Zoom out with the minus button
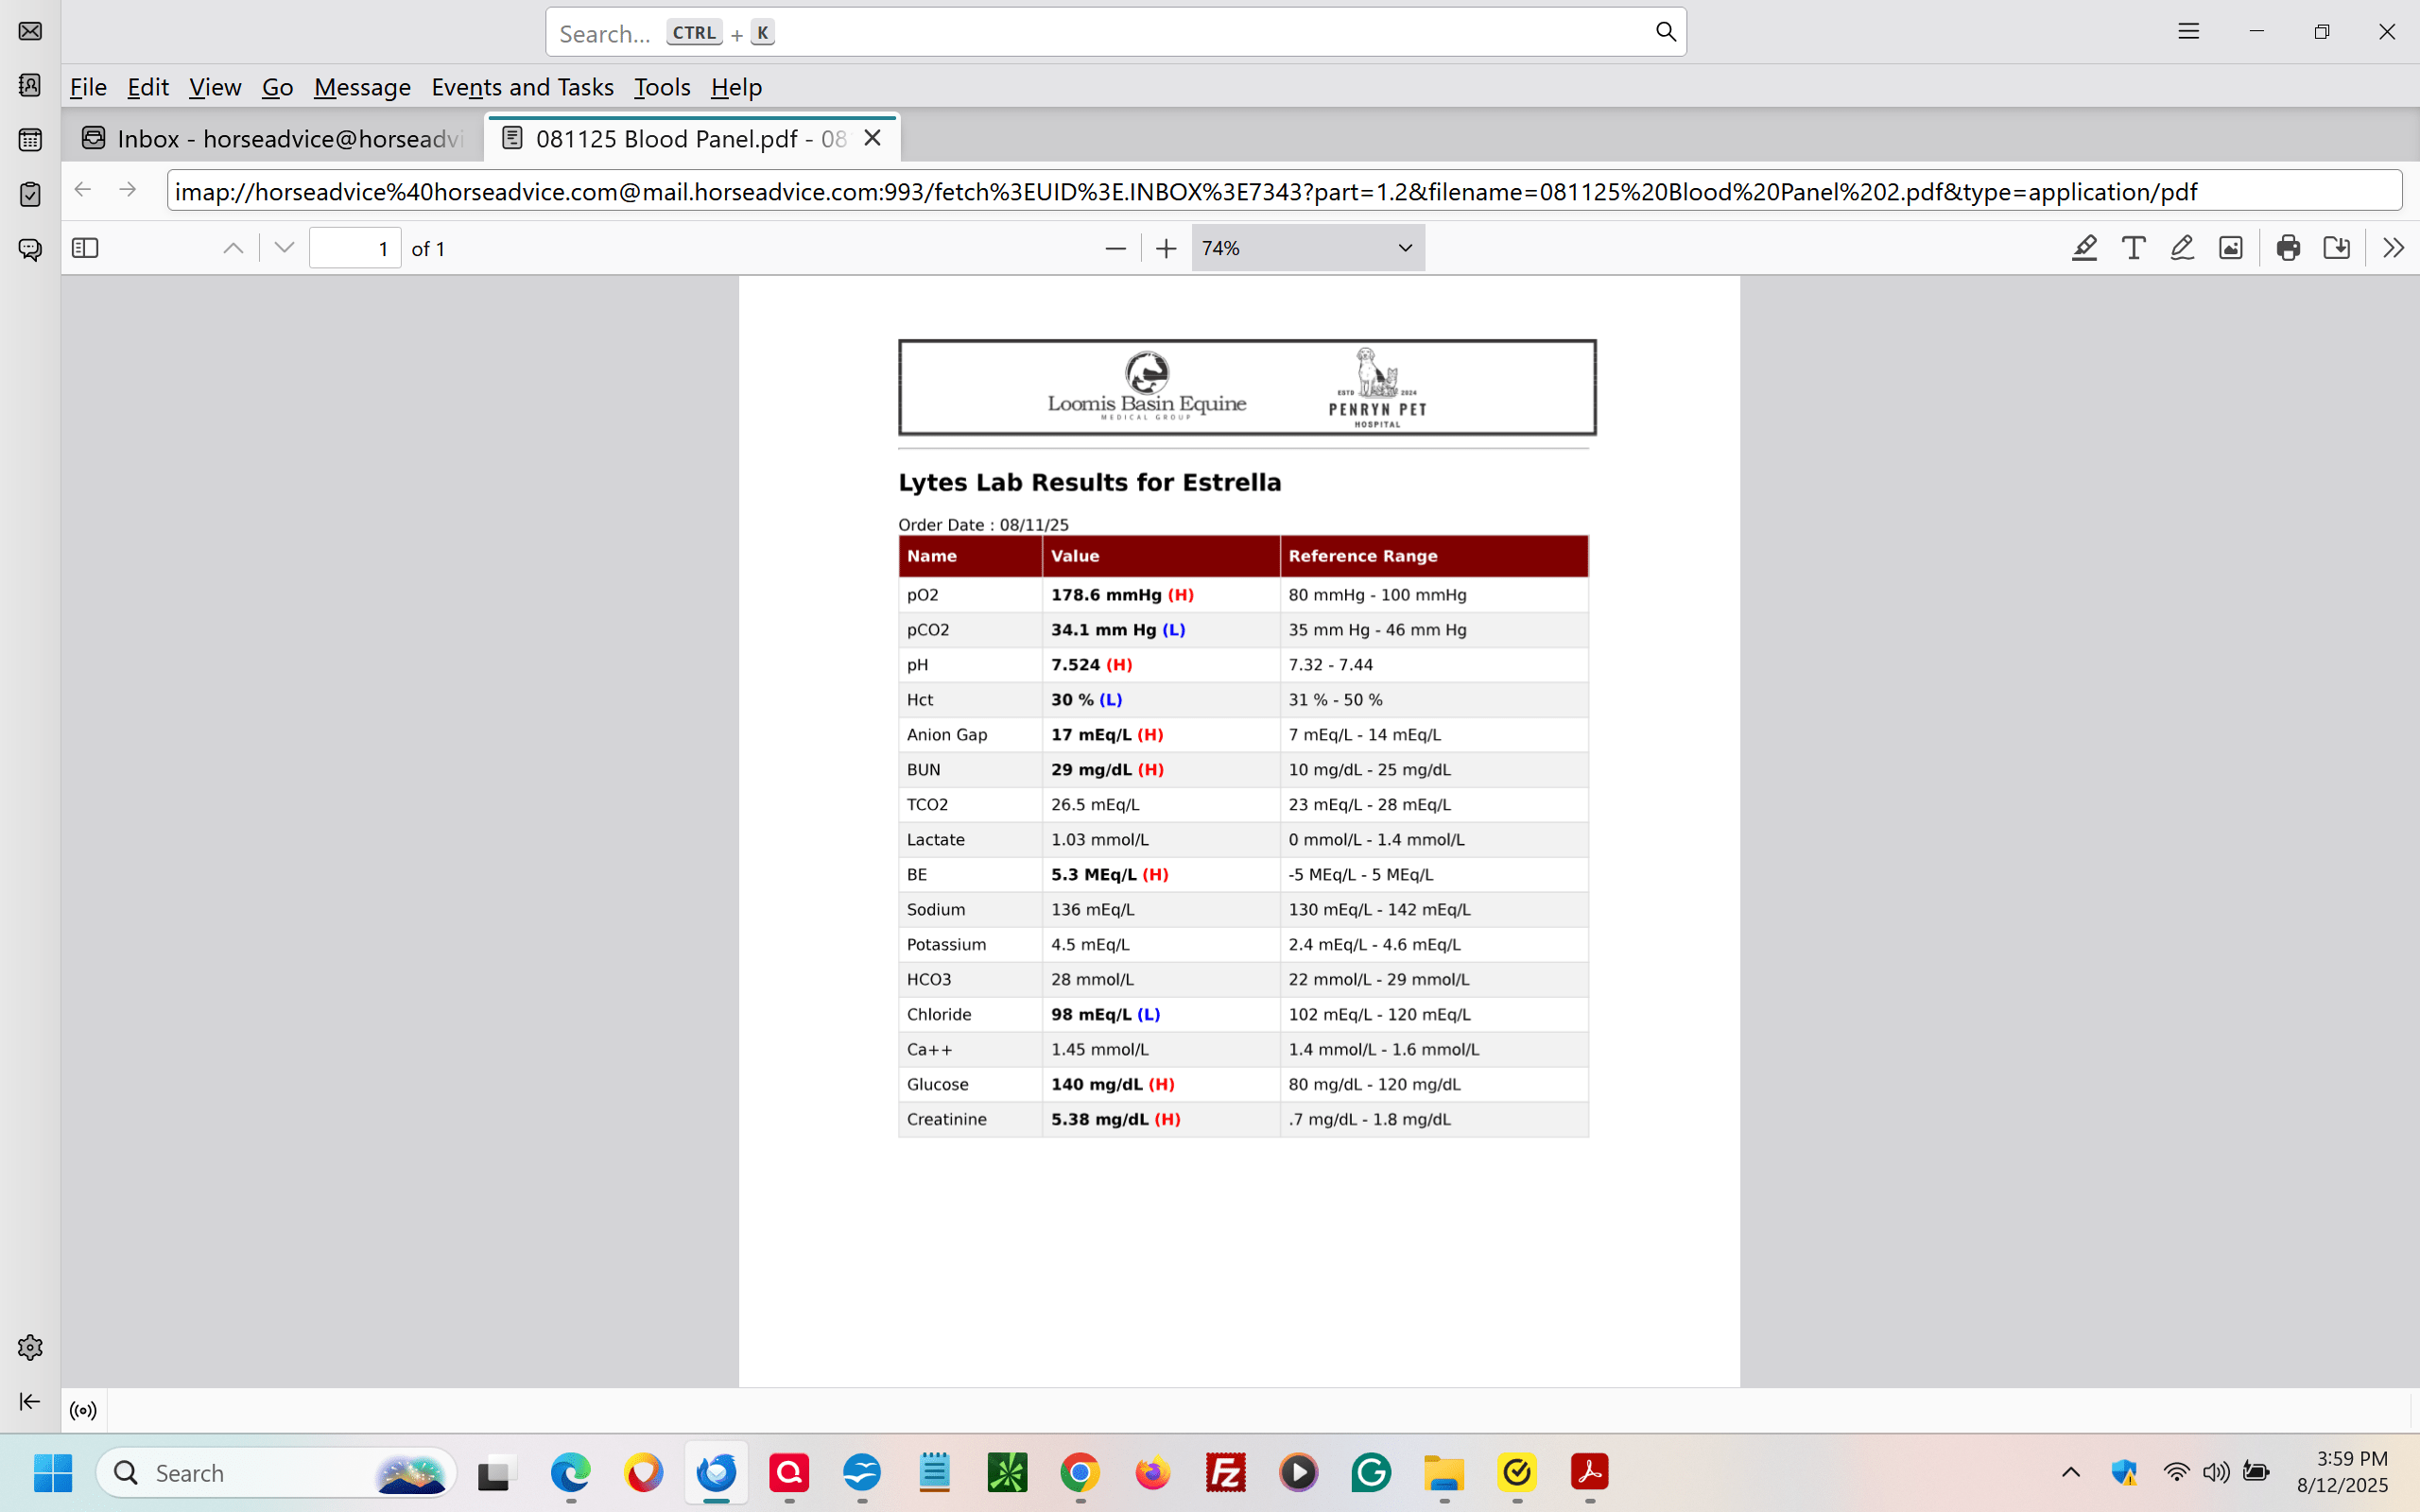Image resolution: width=2420 pixels, height=1512 pixels. pyautogui.click(x=1116, y=248)
